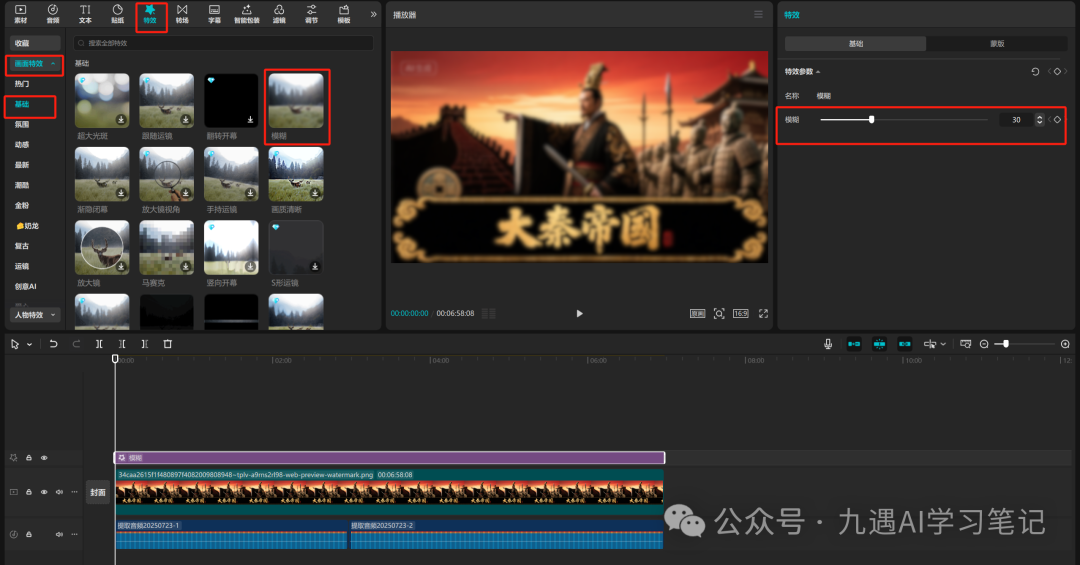
Task: Add keyframe for the 模糊 parameter
Action: pos(1057,120)
